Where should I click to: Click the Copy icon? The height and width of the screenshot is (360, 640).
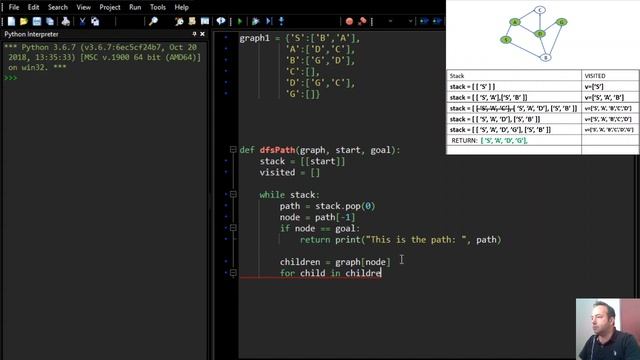click(95, 21)
